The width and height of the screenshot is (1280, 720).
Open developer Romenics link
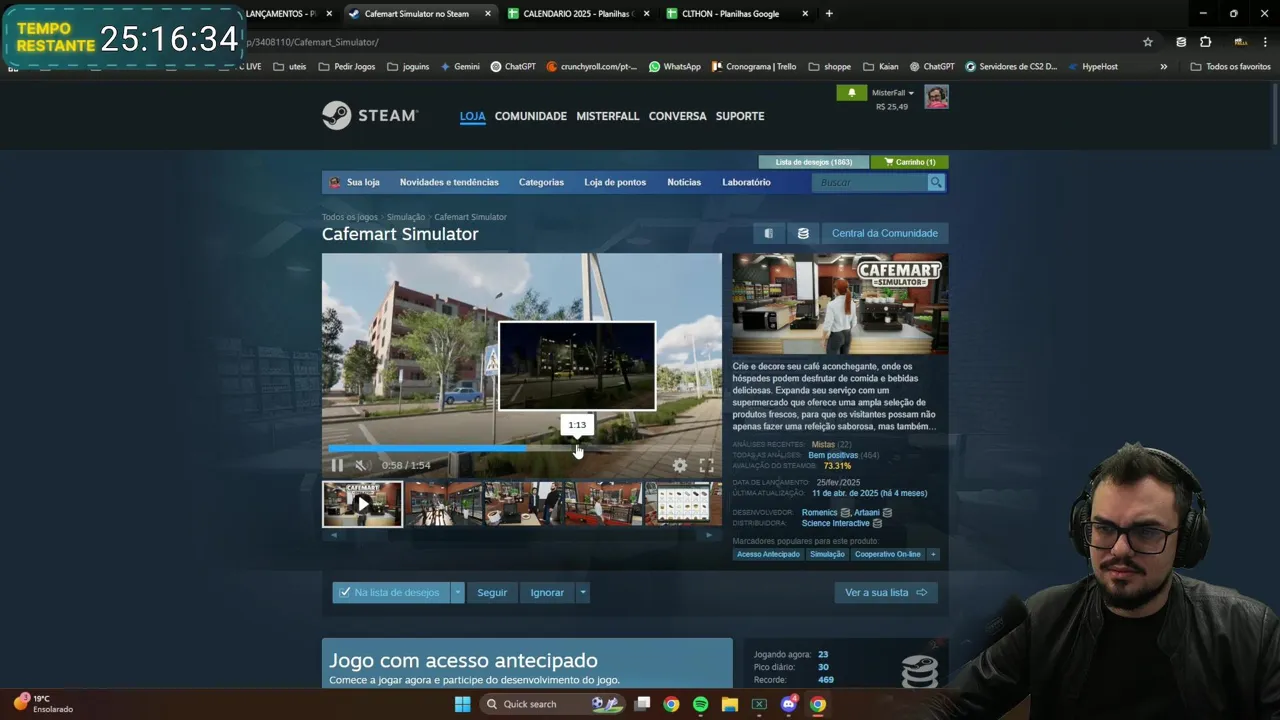[x=820, y=512]
